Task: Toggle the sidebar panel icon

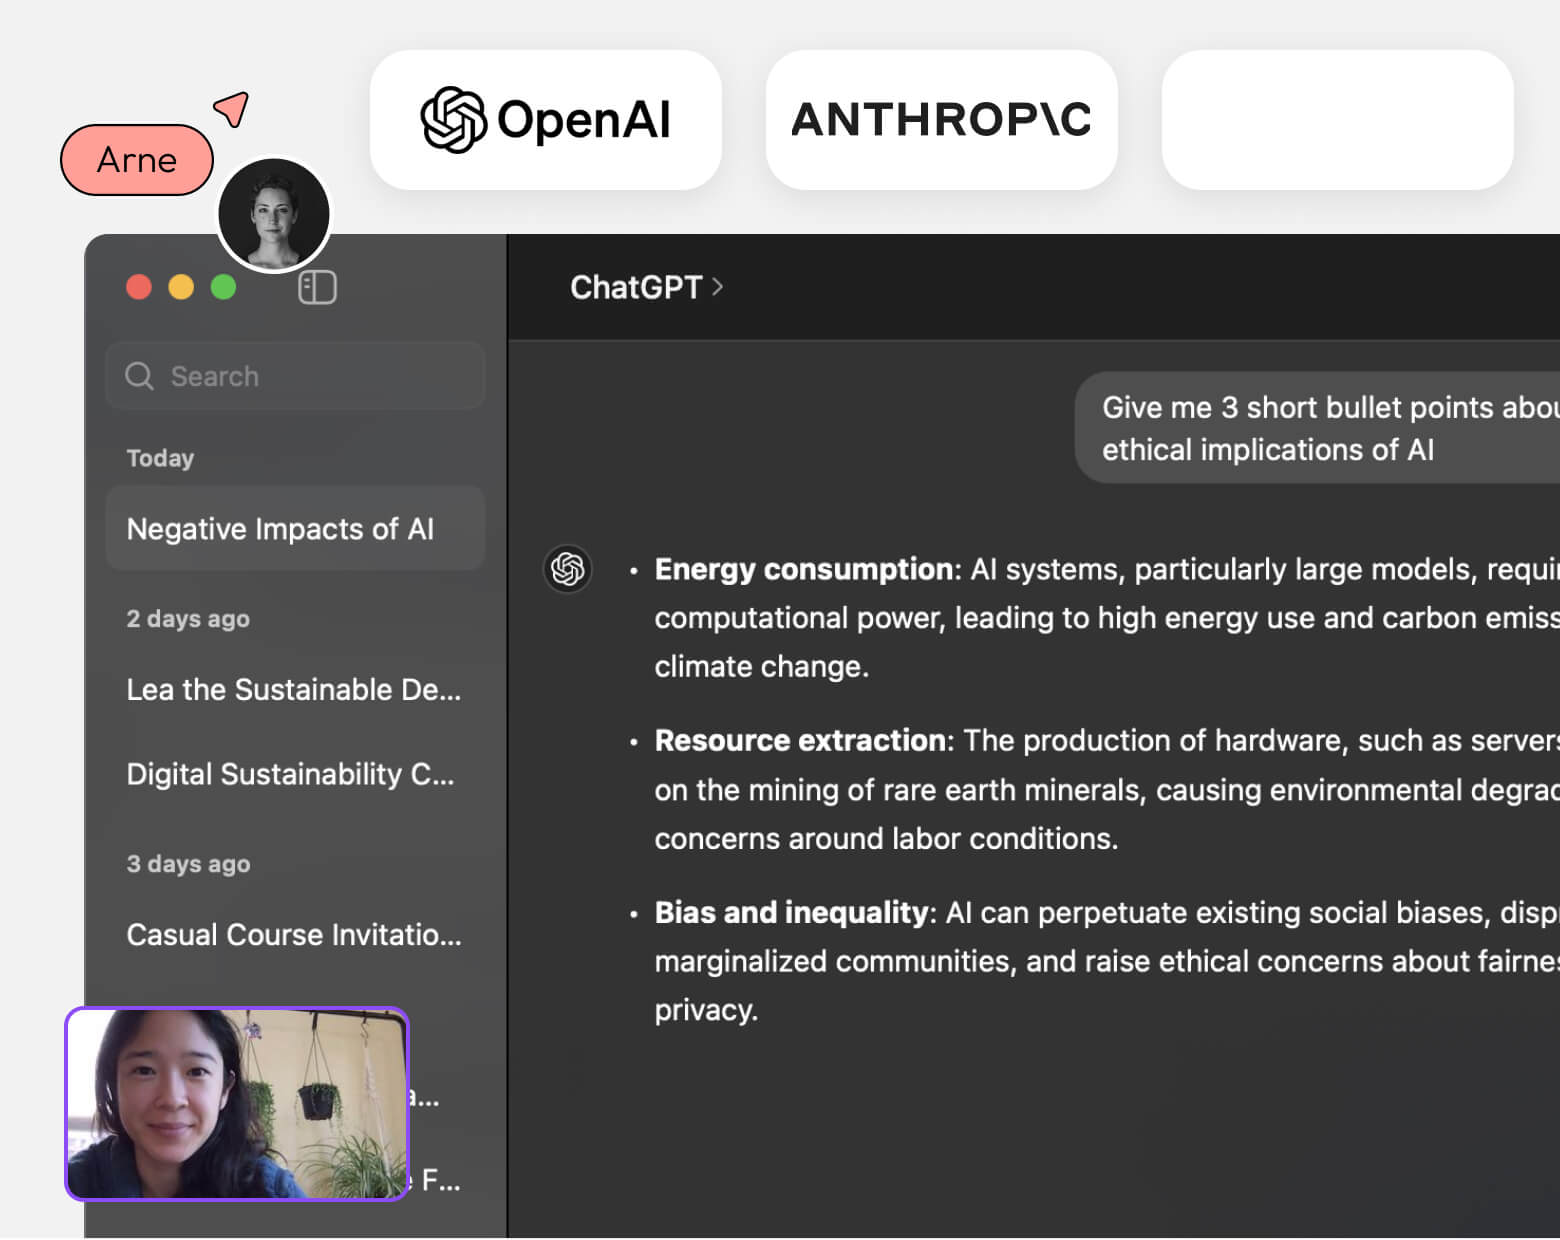Action: pos(317,288)
